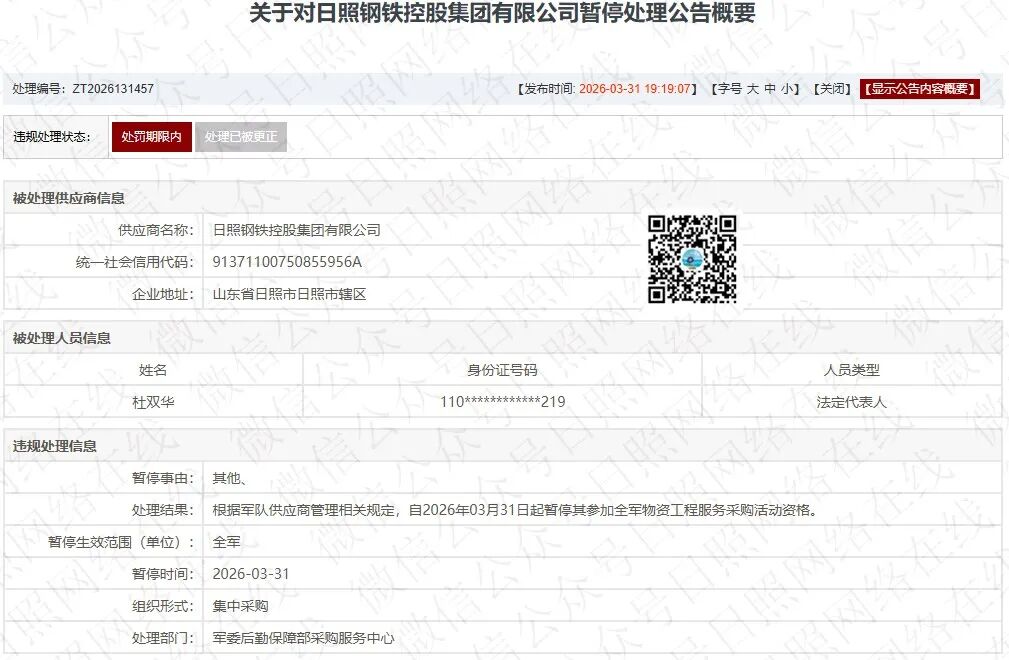Set font size to 大
Screen dimensions: 1009x660
[752, 89]
